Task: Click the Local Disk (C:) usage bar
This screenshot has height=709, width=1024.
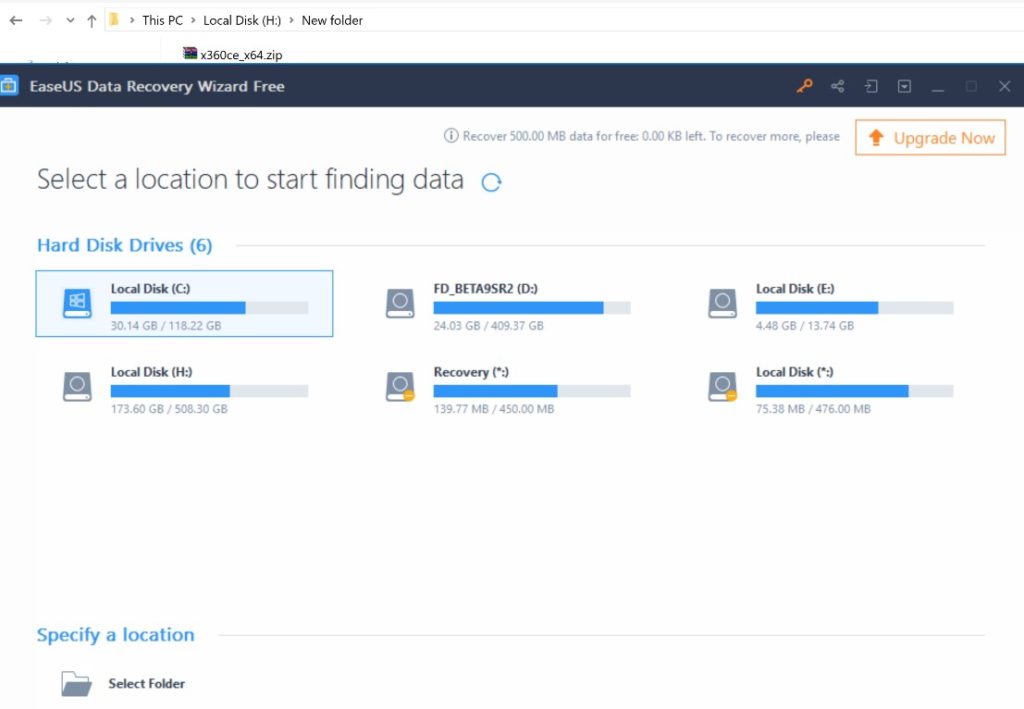Action: coord(209,308)
